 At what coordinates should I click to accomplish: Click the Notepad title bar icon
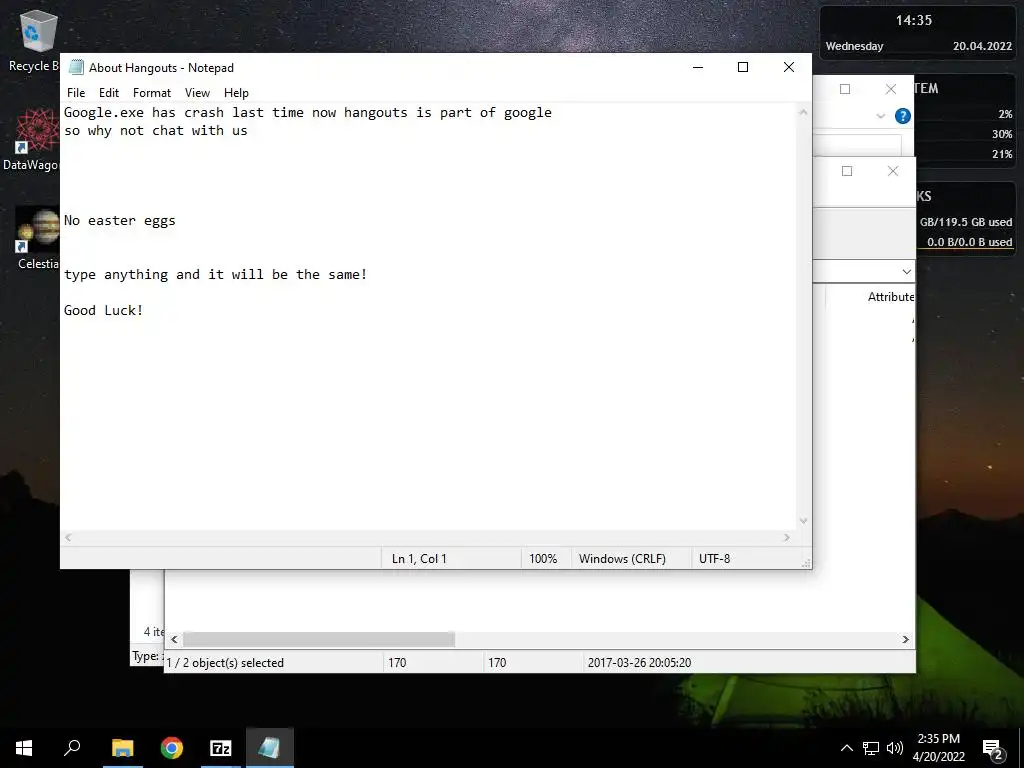tap(76, 67)
